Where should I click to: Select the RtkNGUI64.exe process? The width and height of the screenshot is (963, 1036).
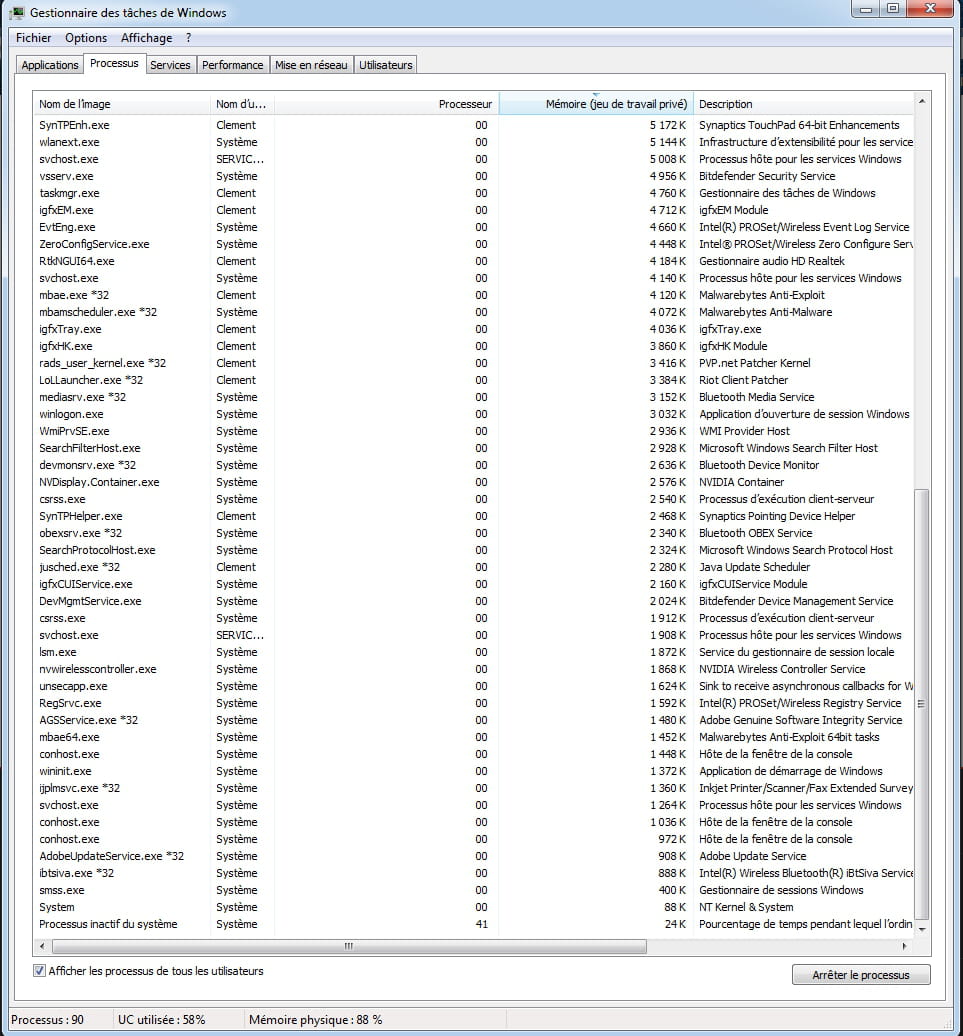473,261
